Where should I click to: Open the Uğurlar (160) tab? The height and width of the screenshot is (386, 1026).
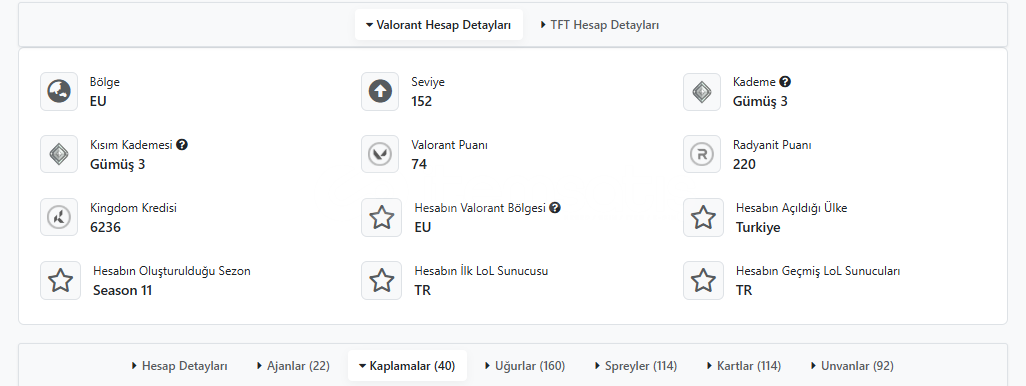tap(525, 366)
